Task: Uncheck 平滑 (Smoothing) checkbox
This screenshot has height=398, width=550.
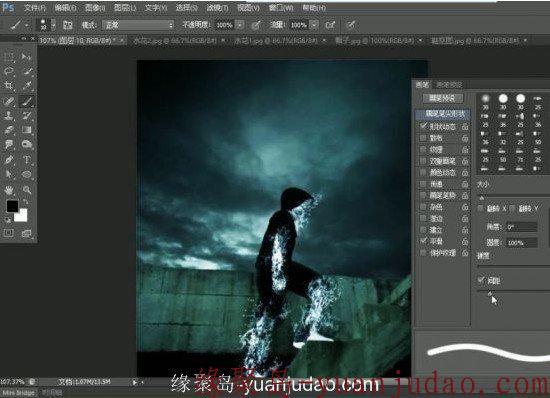Action: (x=423, y=241)
